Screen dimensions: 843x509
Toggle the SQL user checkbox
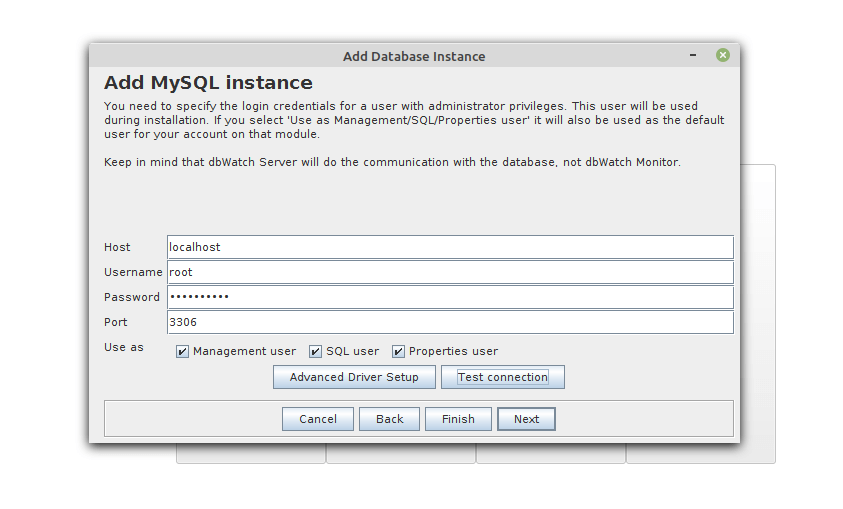pos(316,352)
